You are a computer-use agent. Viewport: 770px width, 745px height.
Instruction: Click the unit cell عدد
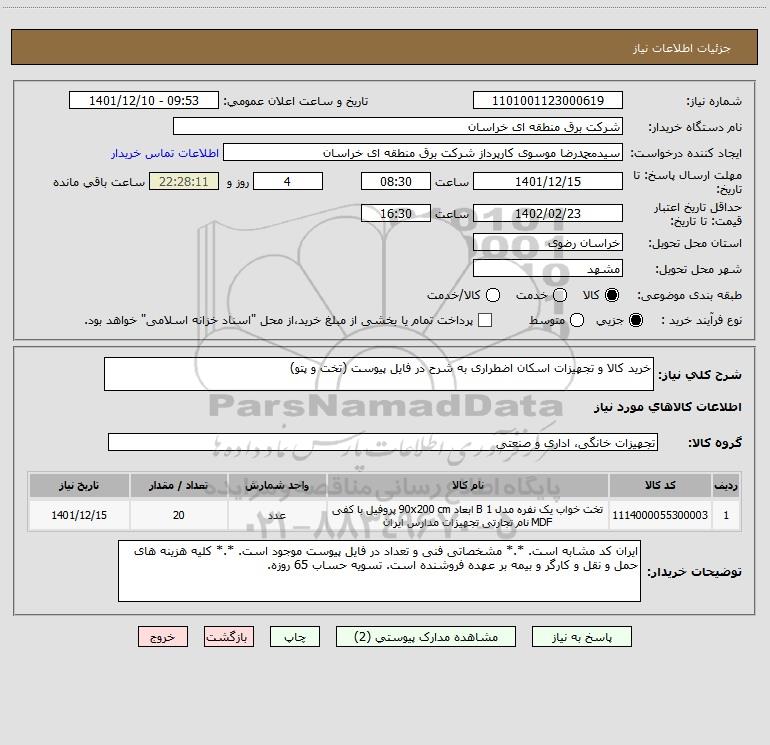point(277,515)
